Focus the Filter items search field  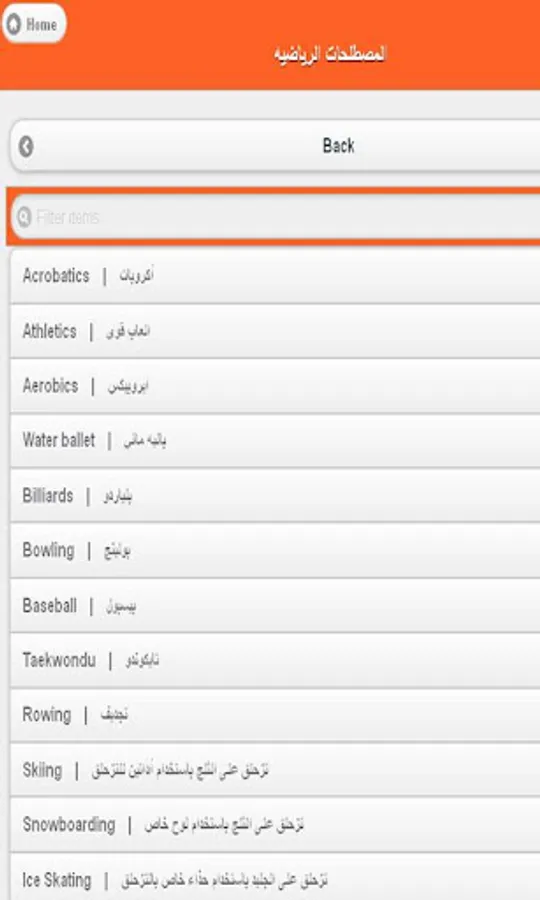[276, 217]
